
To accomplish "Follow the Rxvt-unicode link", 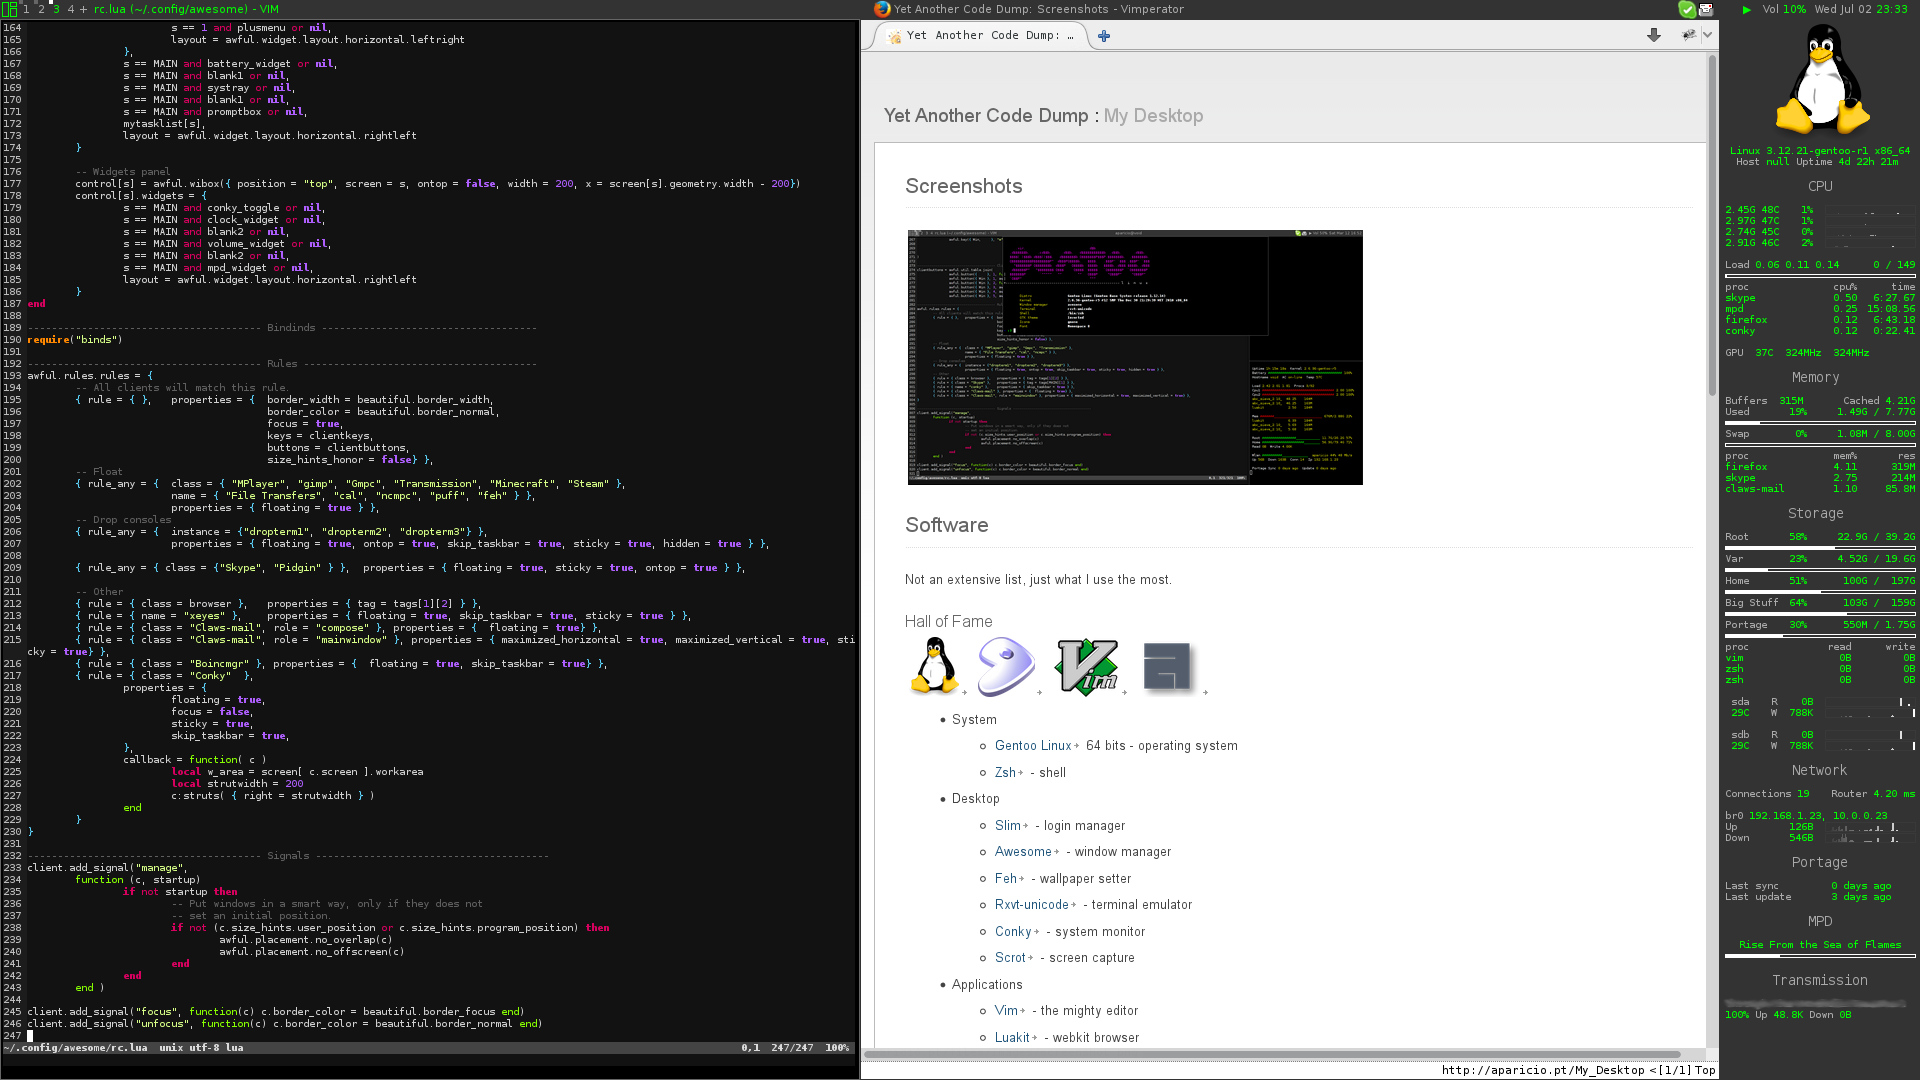I will [x=1031, y=905].
